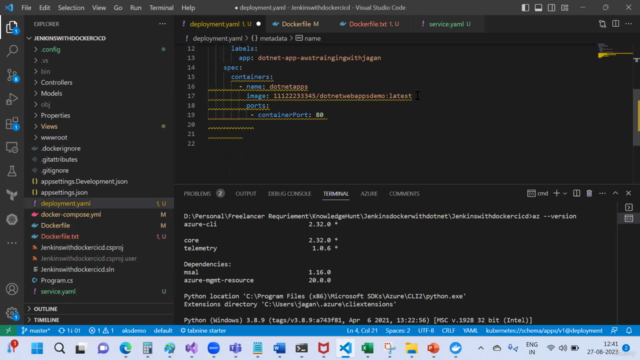The height and width of the screenshot is (360, 640).
Task: Open Accounts menu in activity bar
Action: pyautogui.click(x=12, y=289)
